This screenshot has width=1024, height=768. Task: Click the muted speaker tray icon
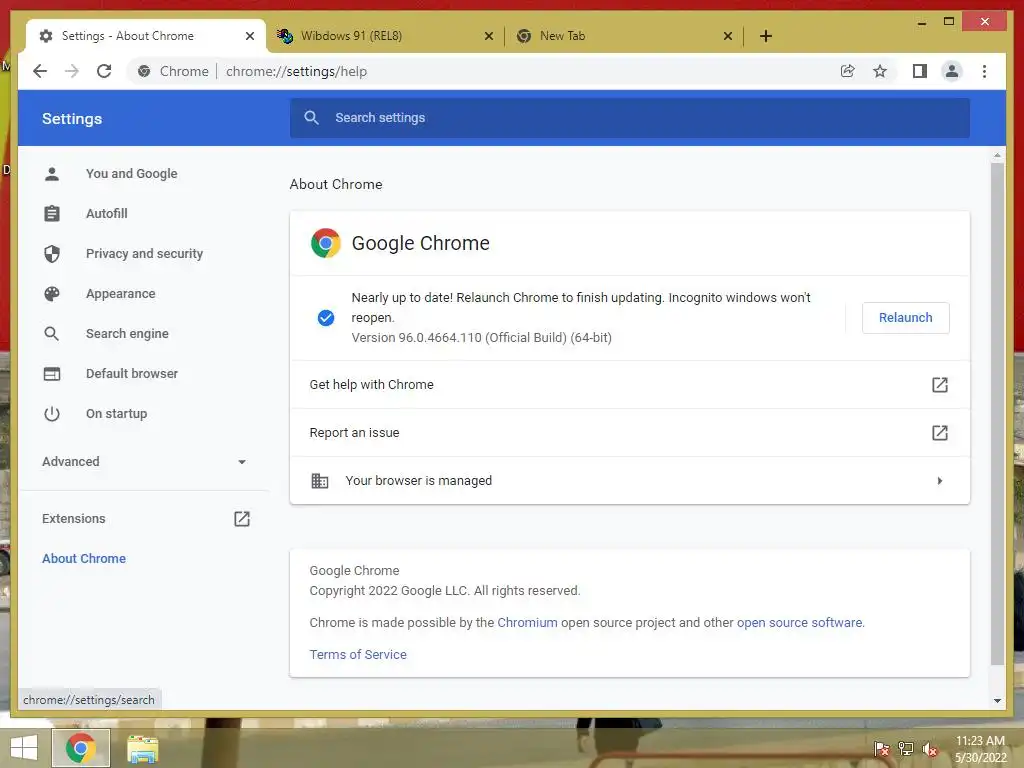(x=929, y=749)
